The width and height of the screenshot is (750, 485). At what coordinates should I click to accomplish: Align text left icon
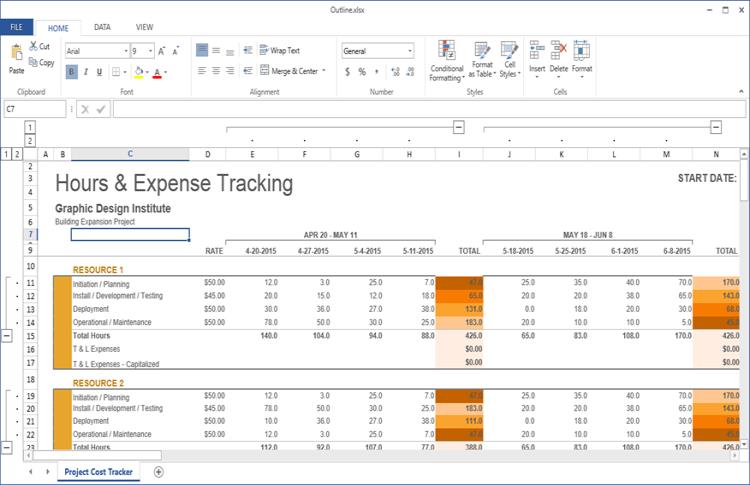tap(202, 71)
